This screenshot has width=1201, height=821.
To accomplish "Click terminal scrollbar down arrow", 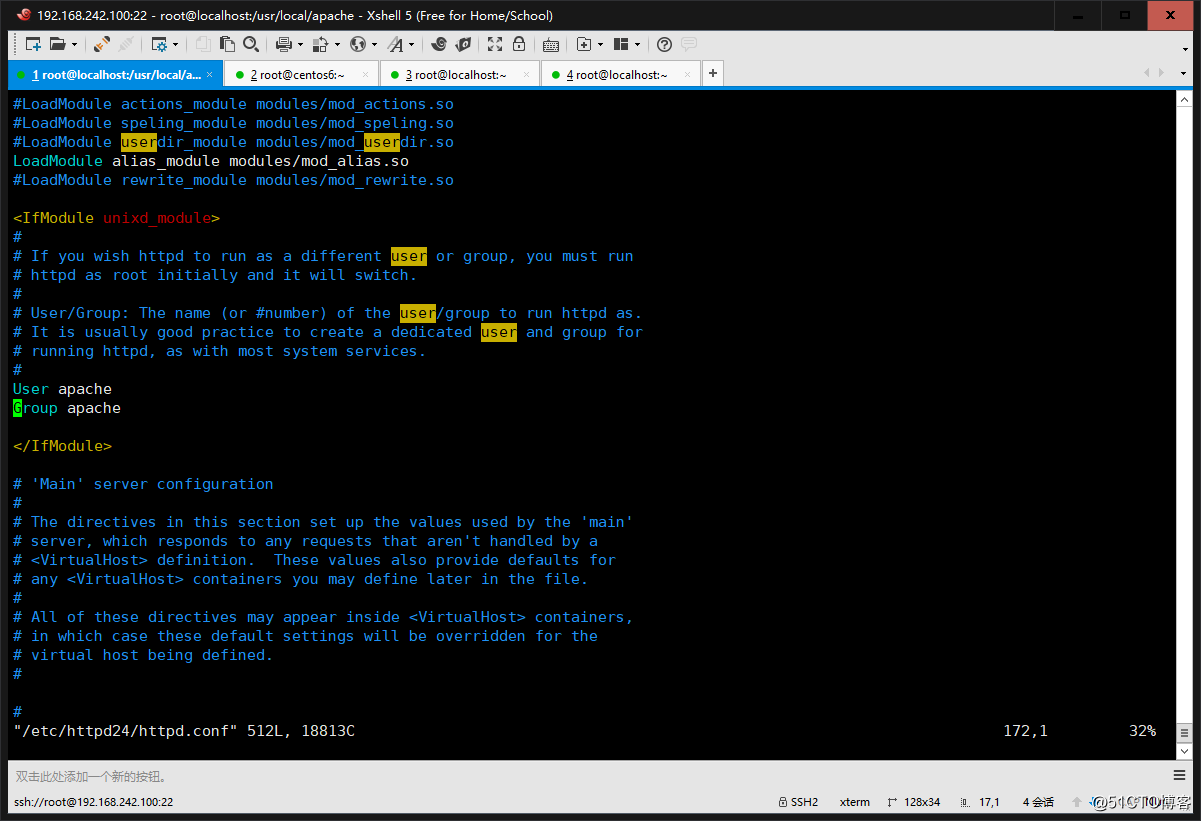I will [1183, 751].
